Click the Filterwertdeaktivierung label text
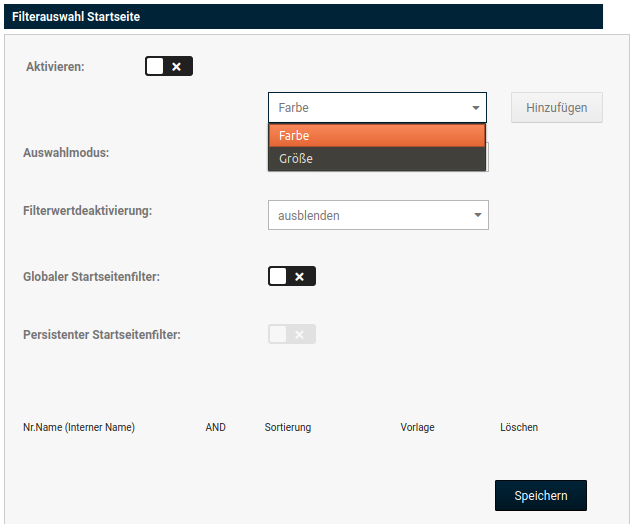 tap(88, 212)
